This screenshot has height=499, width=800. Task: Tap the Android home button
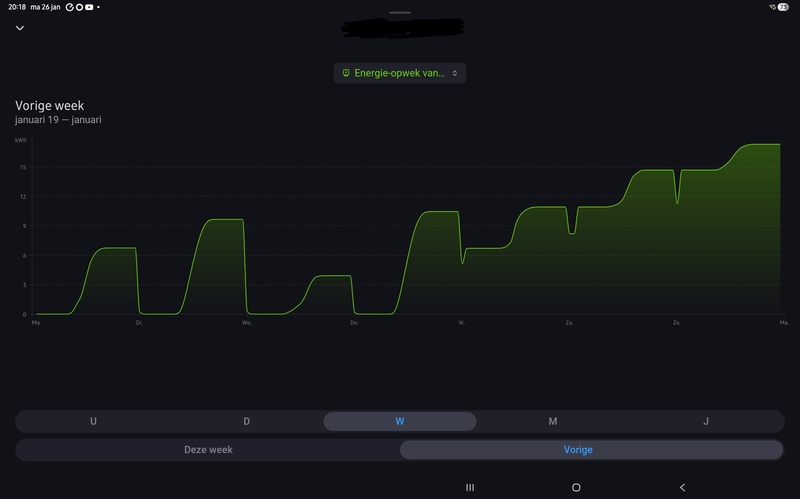point(576,487)
